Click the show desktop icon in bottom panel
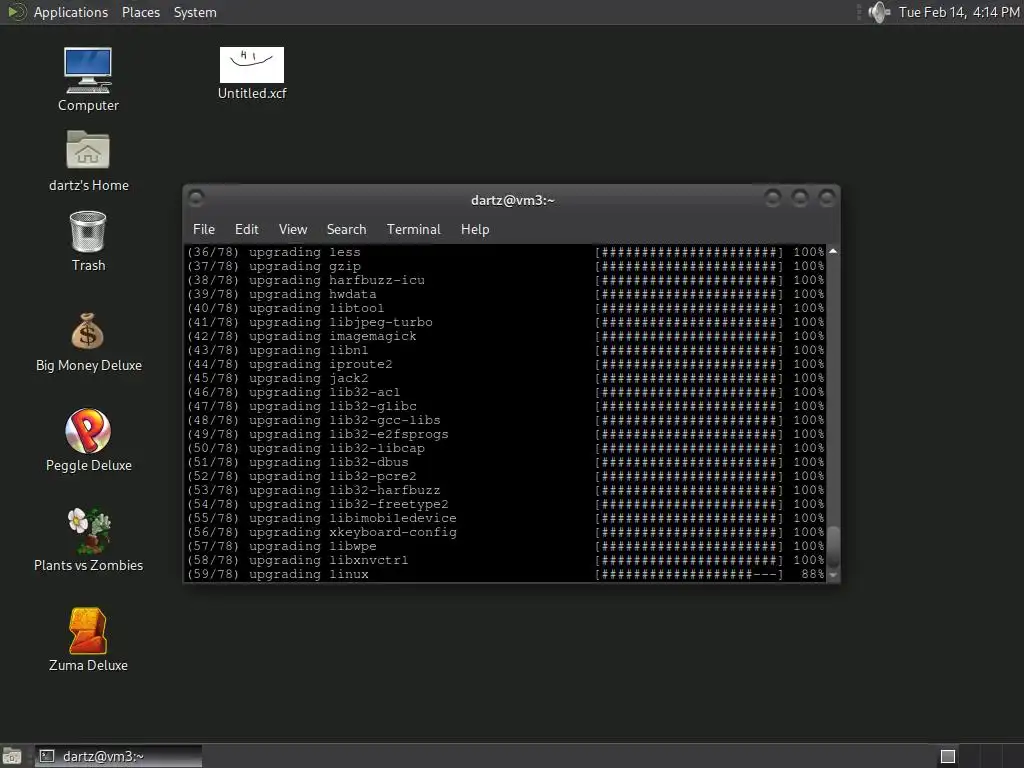This screenshot has height=768, width=1024. [x=12, y=756]
